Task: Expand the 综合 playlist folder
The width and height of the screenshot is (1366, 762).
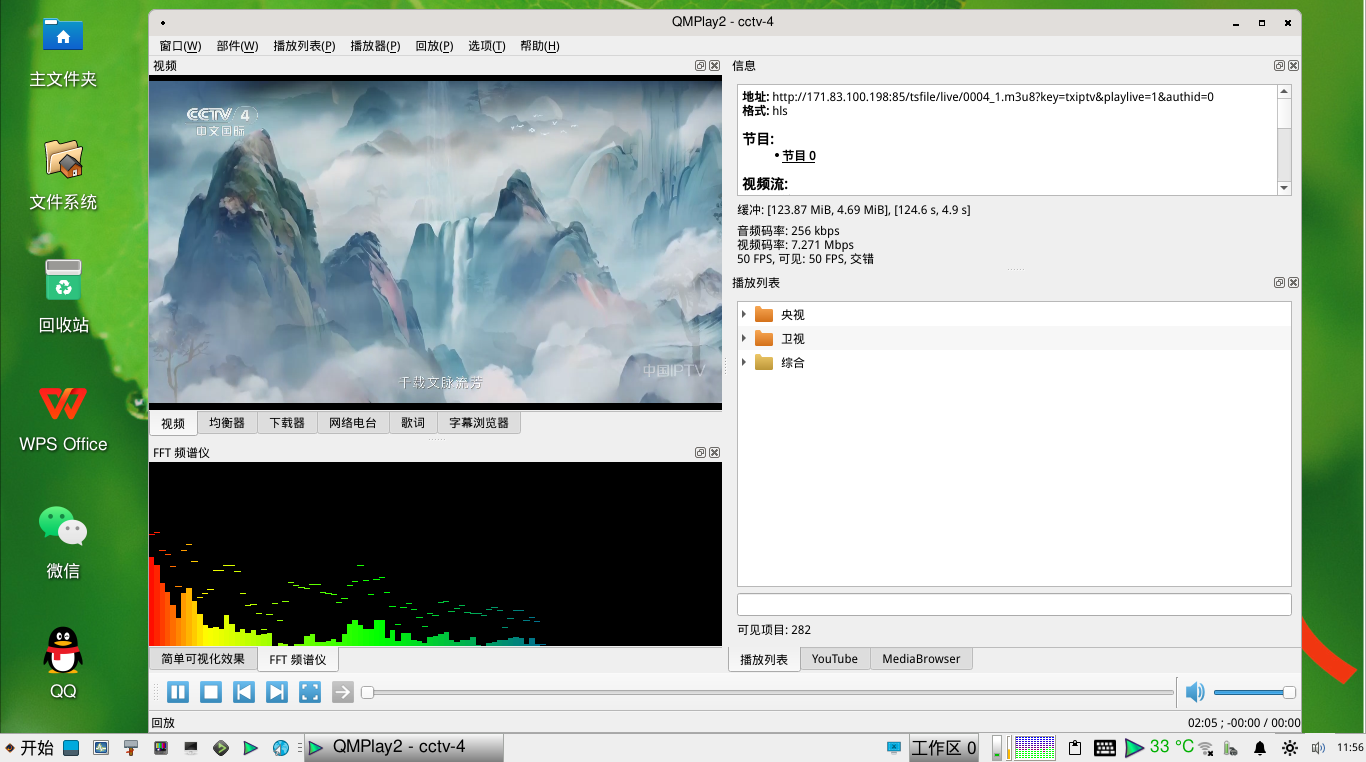Action: coord(743,362)
